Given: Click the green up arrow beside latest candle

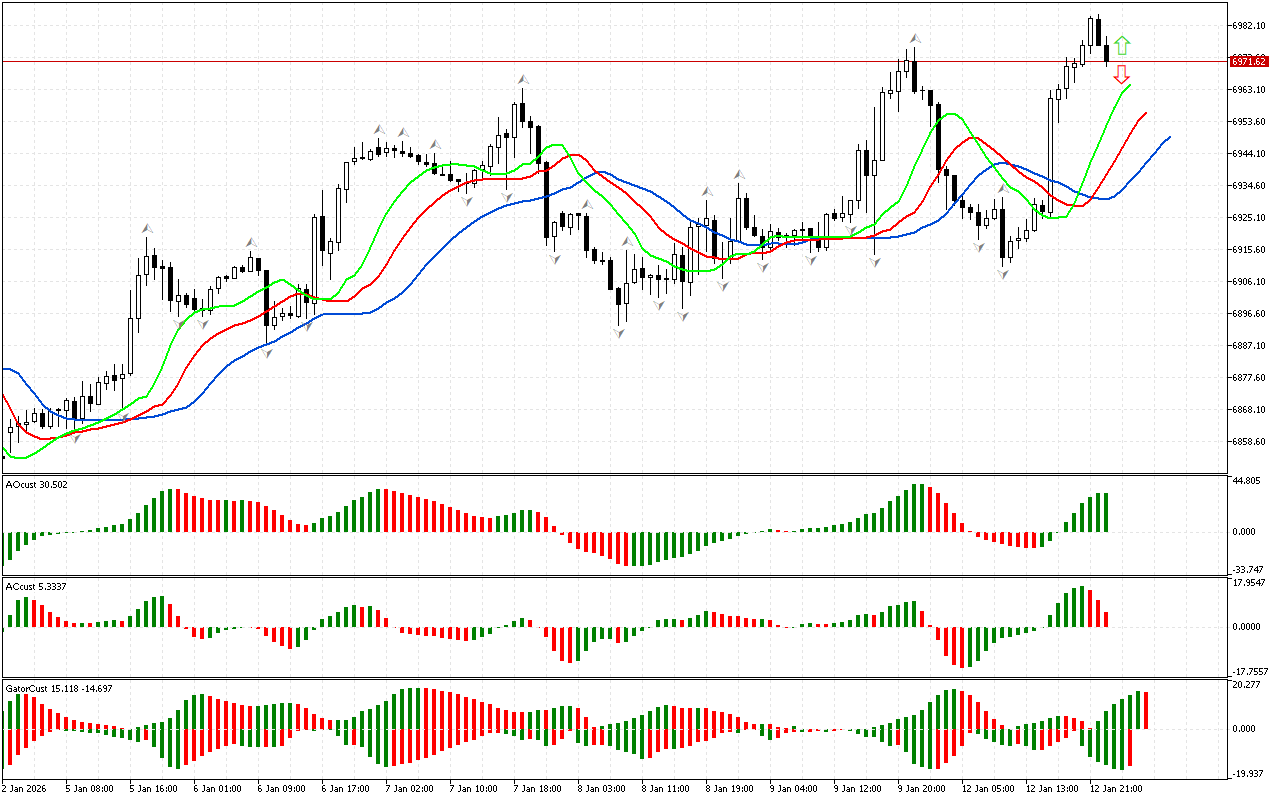Looking at the screenshot, I should coord(1122,45).
